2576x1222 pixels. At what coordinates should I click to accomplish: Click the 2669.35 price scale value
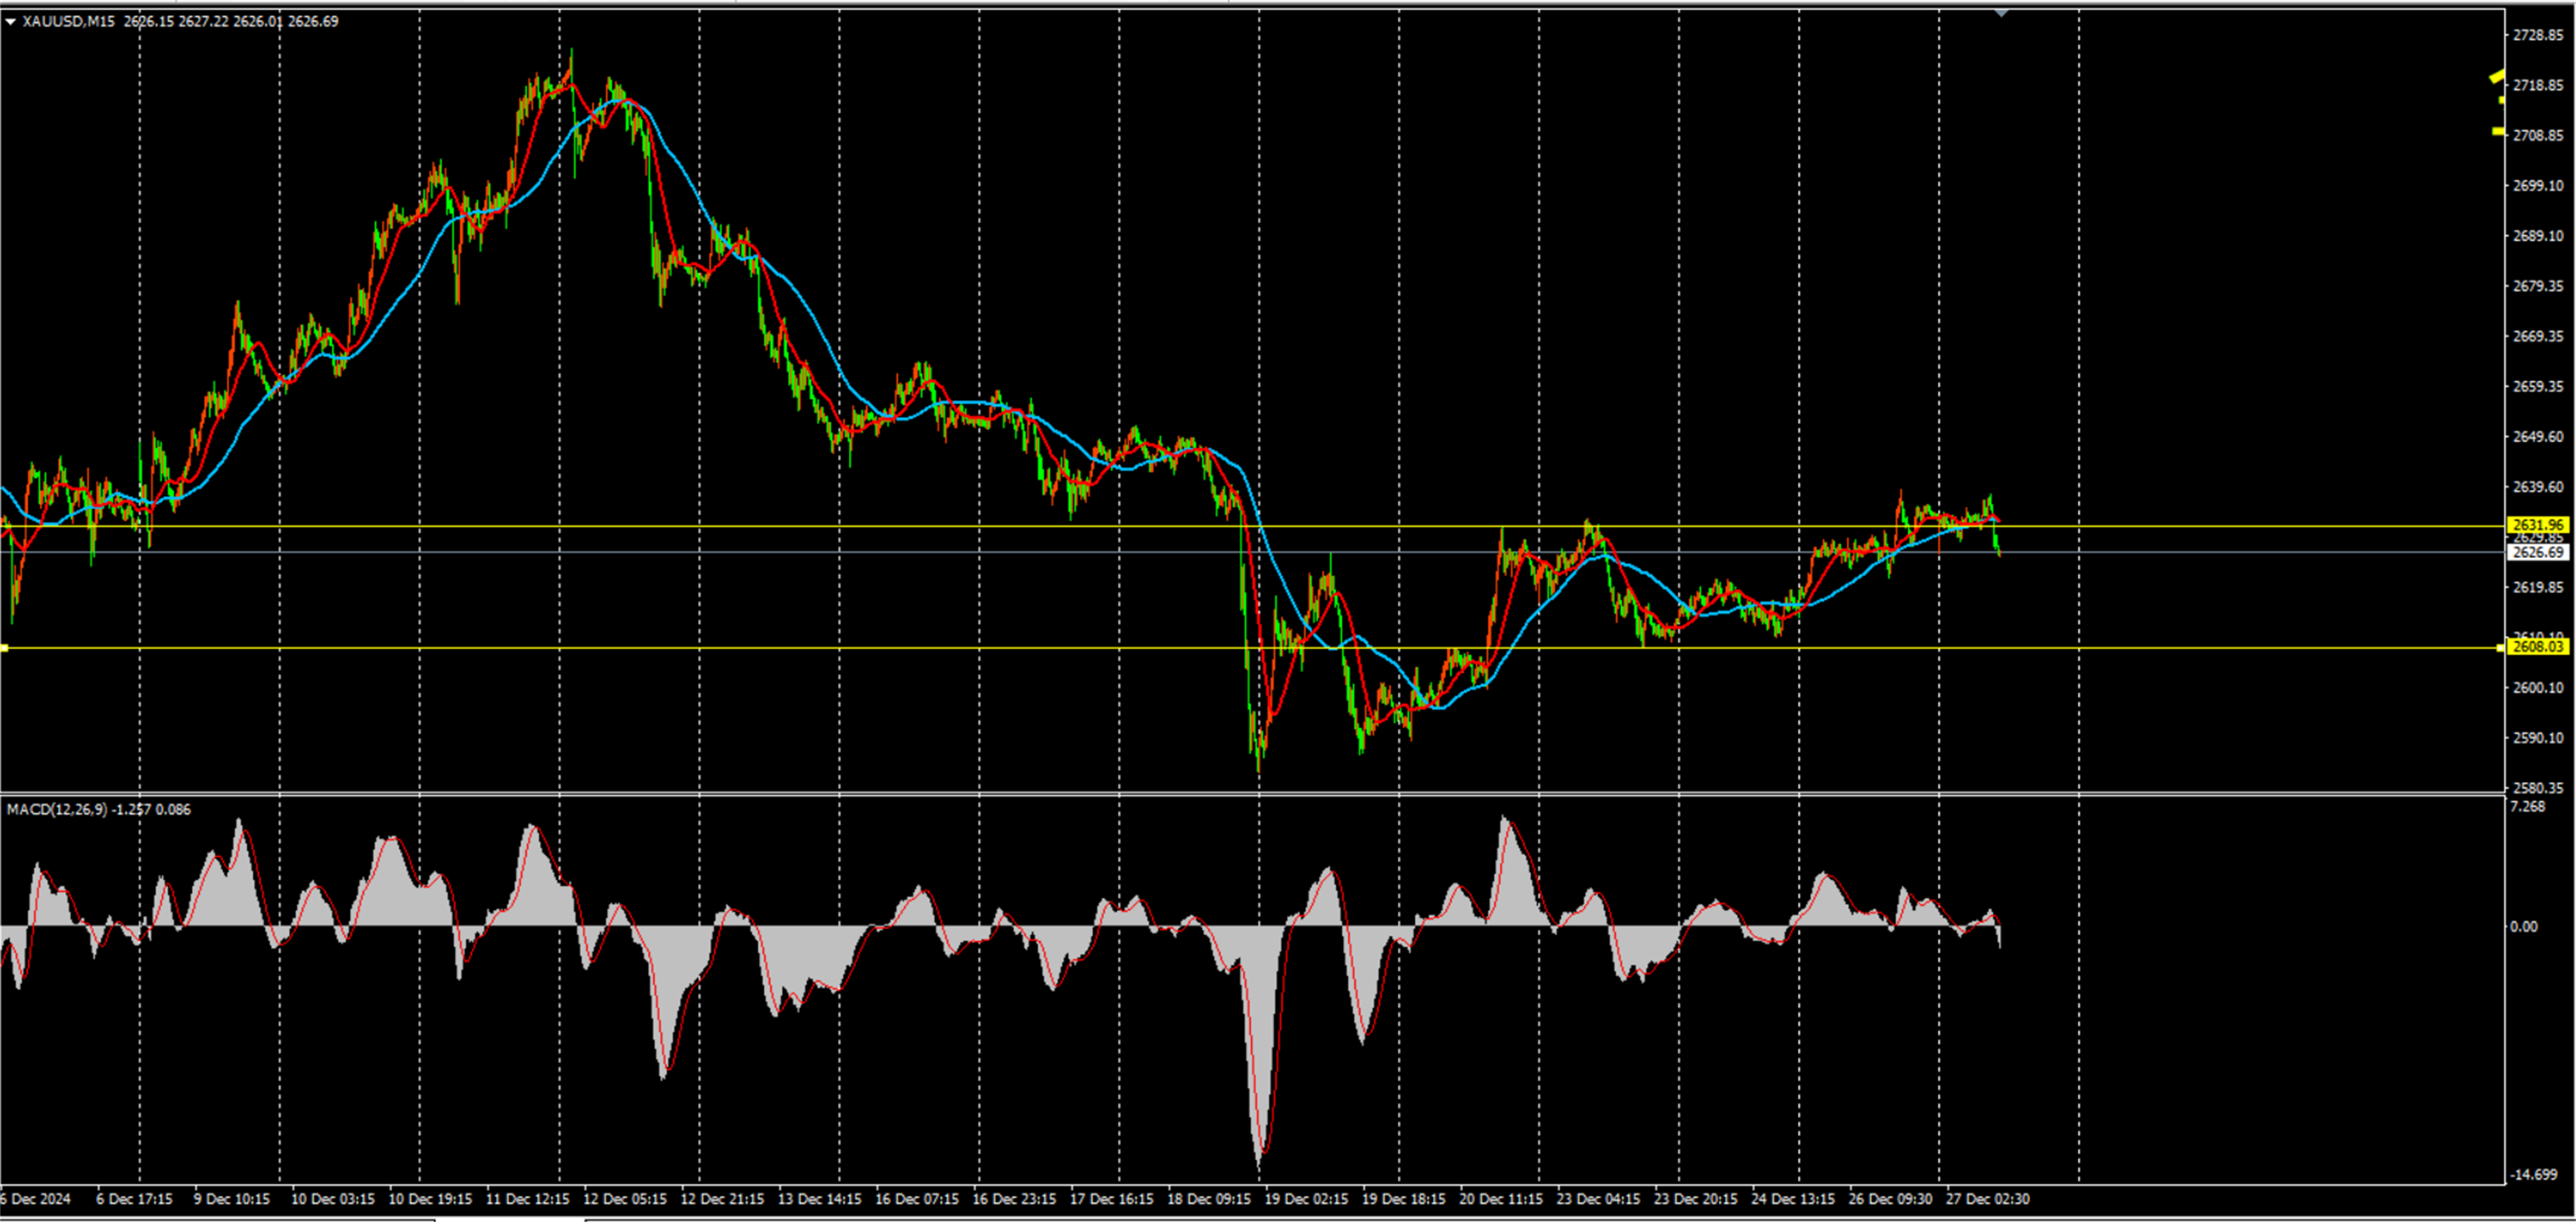pos(2538,336)
